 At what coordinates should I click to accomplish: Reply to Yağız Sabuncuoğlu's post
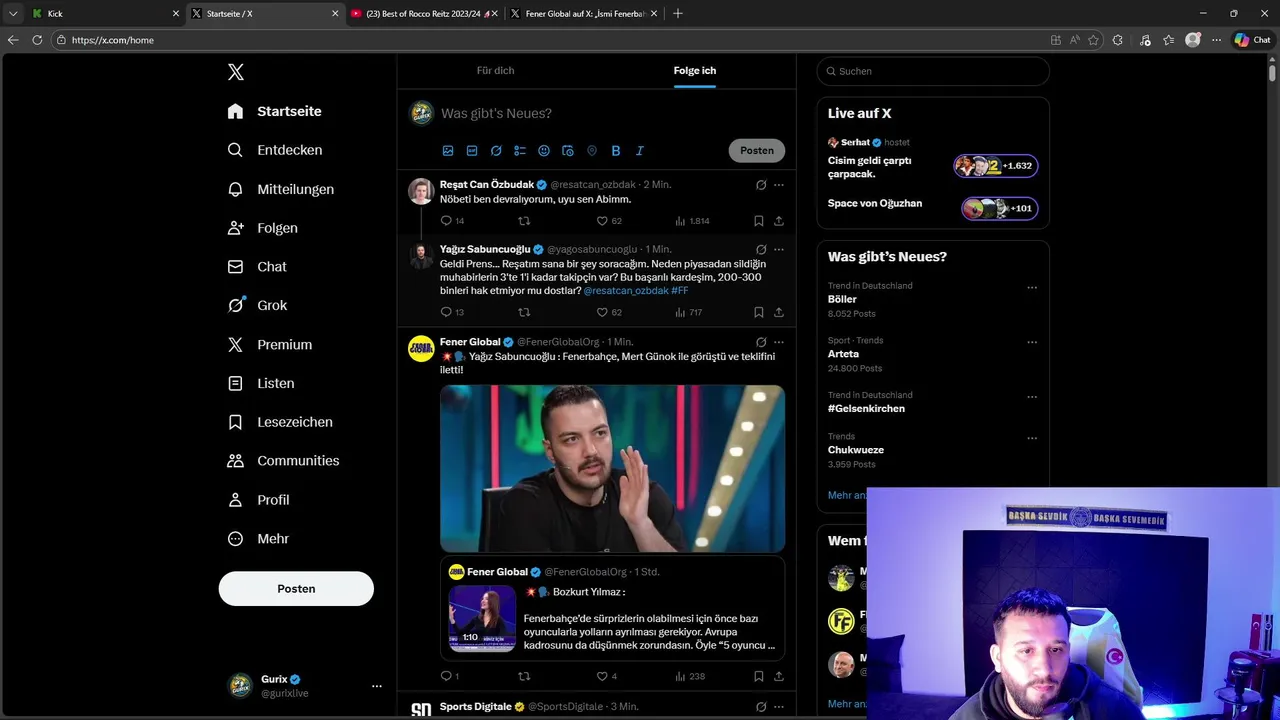(x=446, y=312)
